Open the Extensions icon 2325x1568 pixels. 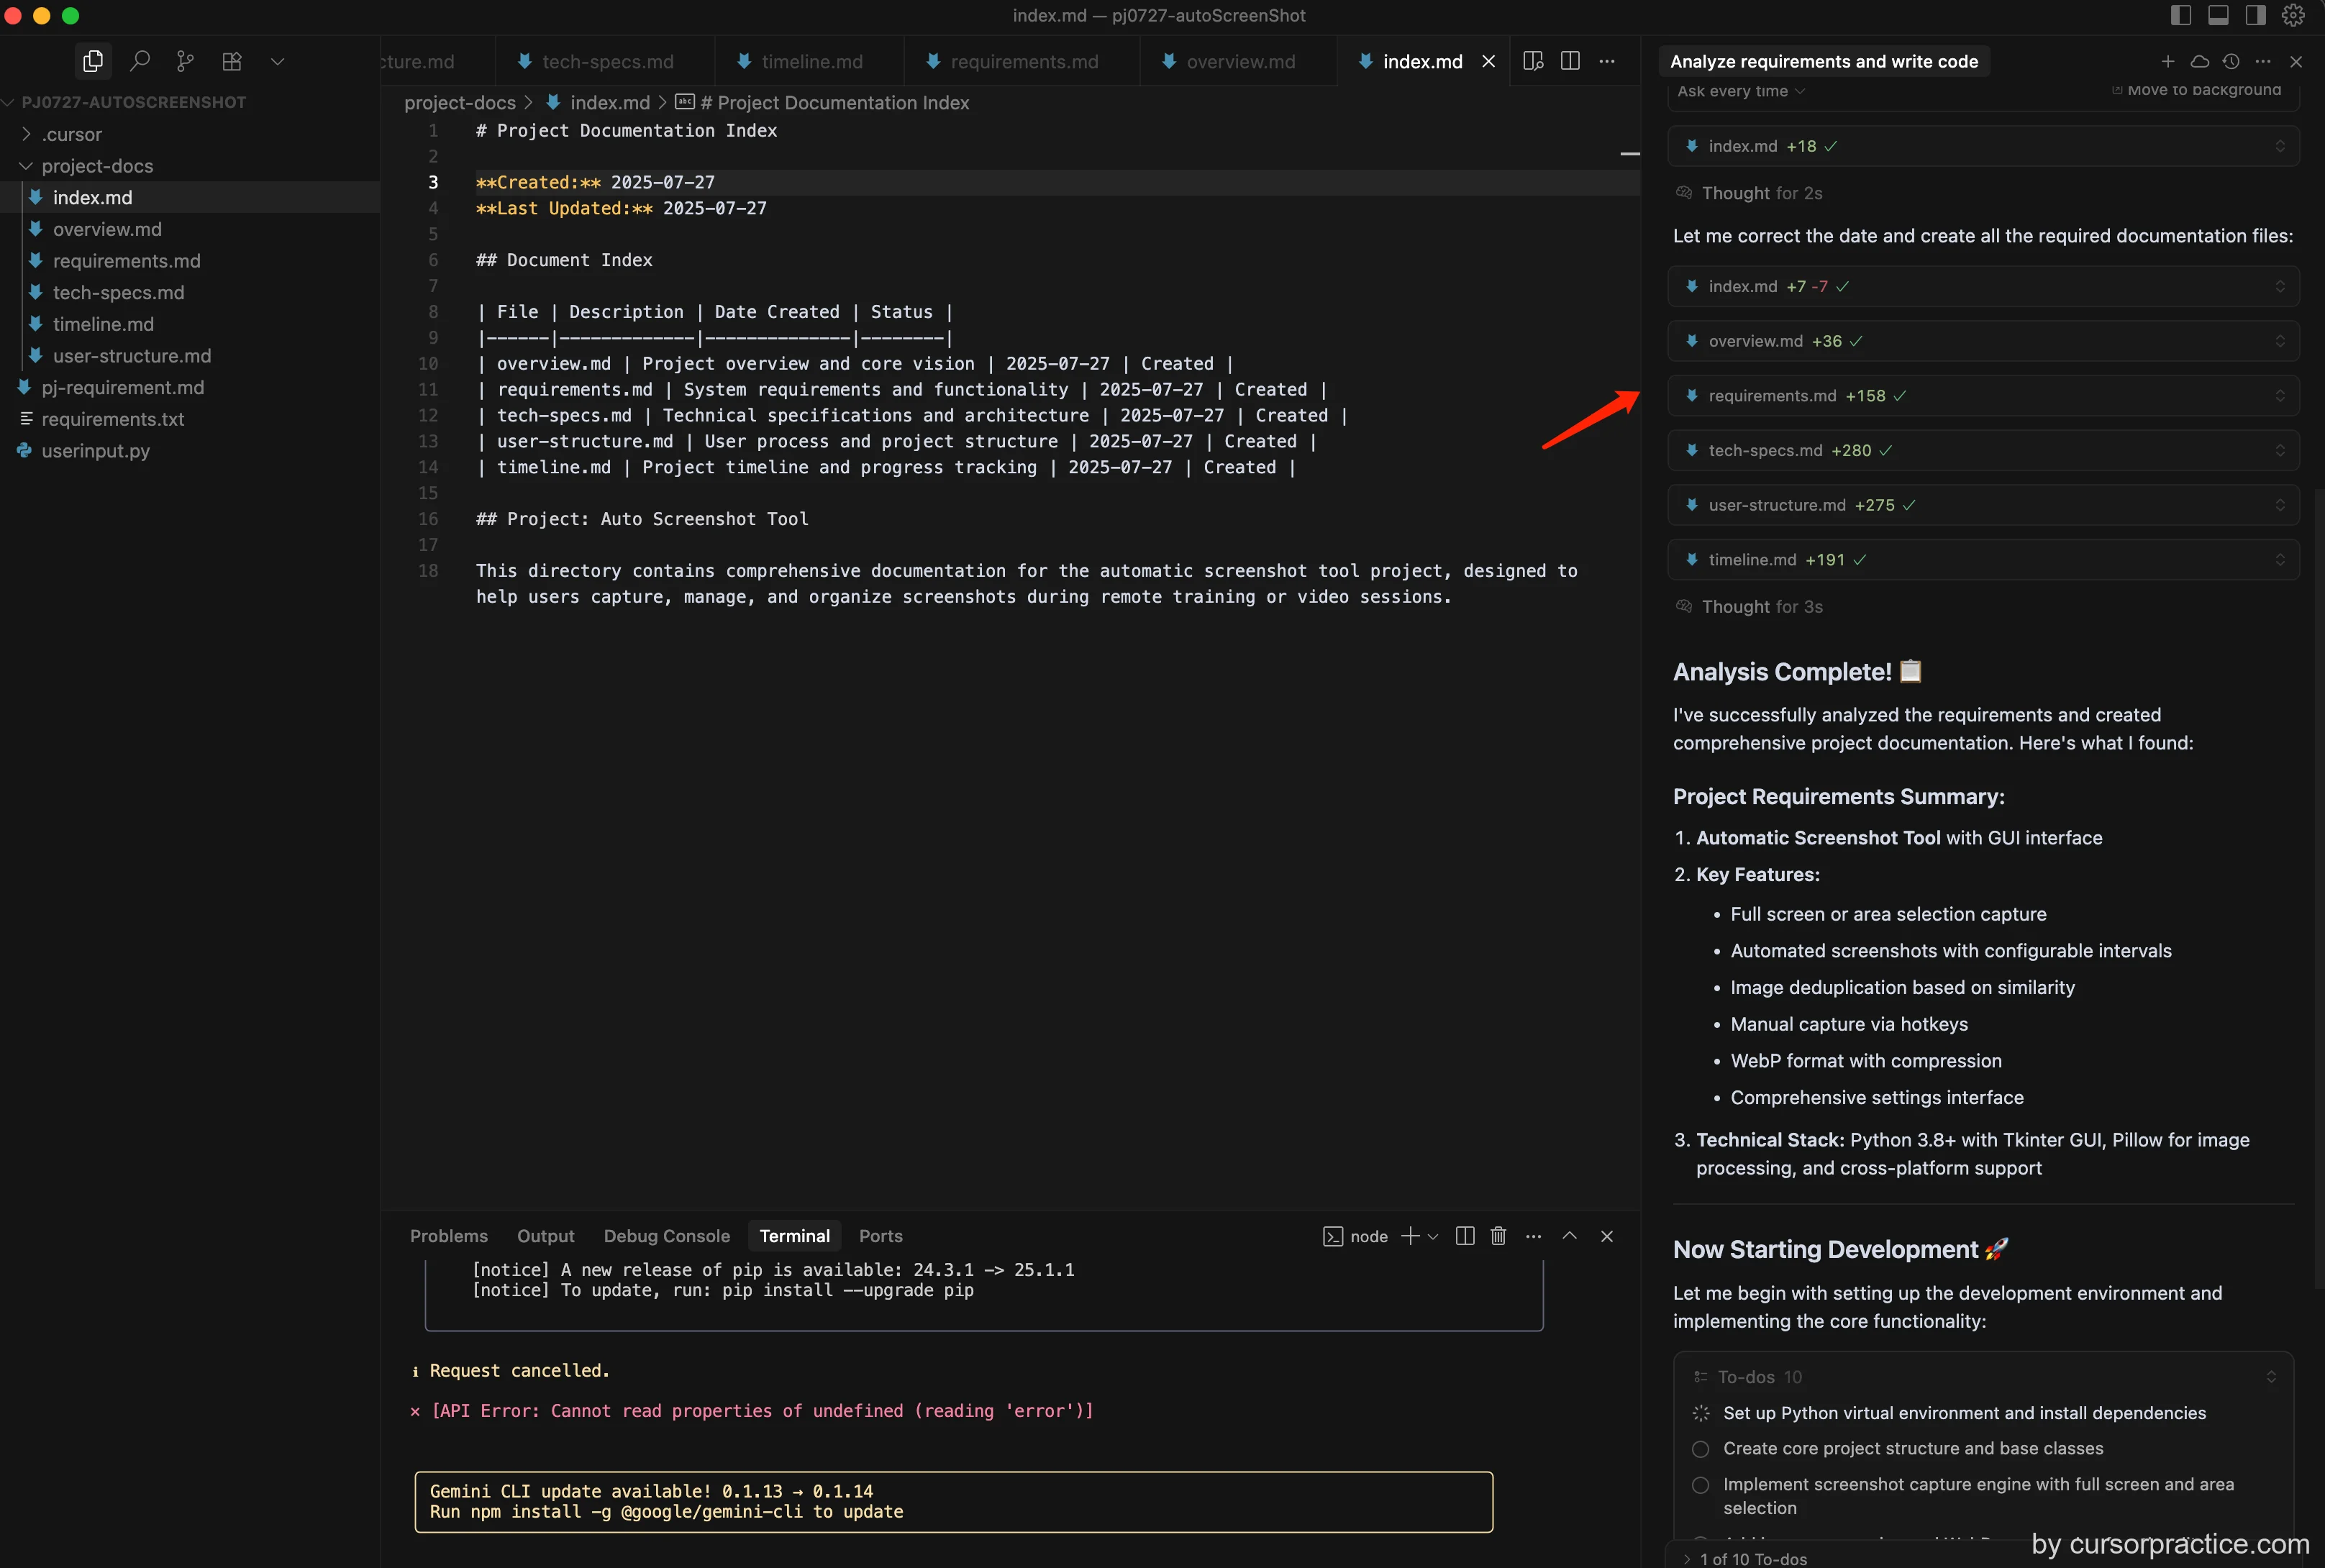232,61
